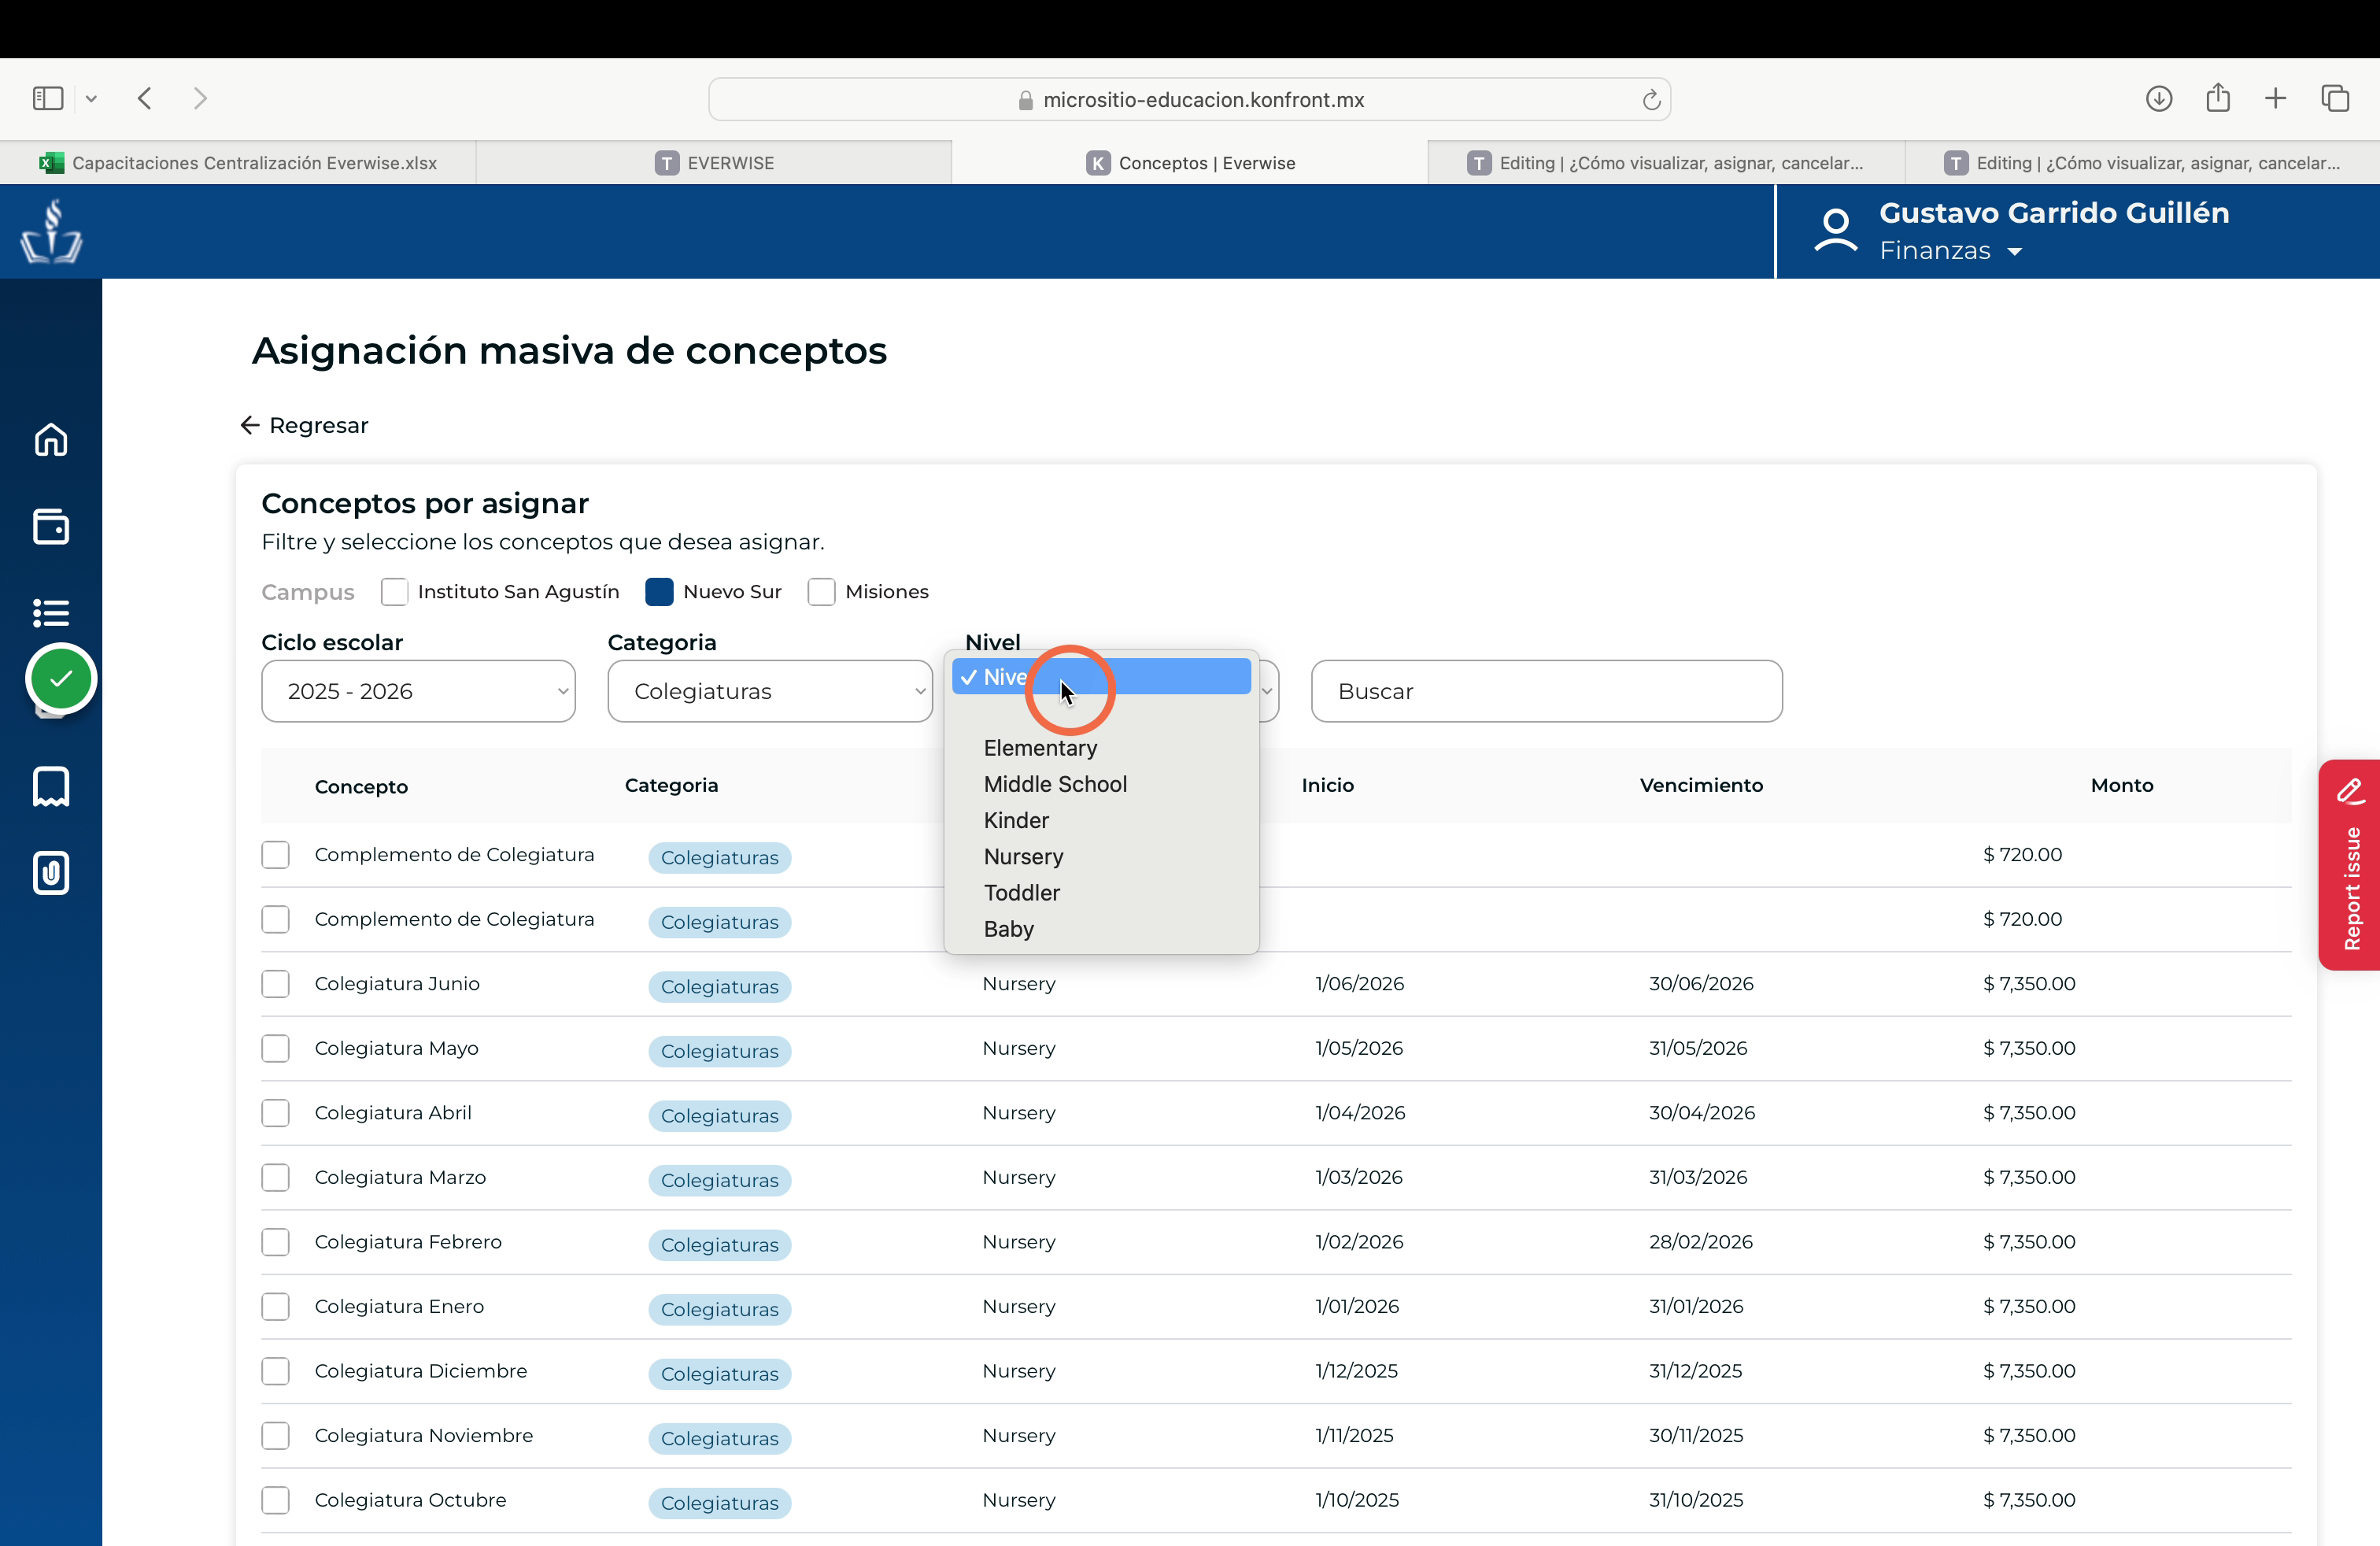
Task: Go back using the Regresar link
Action: [x=304, y=425]
